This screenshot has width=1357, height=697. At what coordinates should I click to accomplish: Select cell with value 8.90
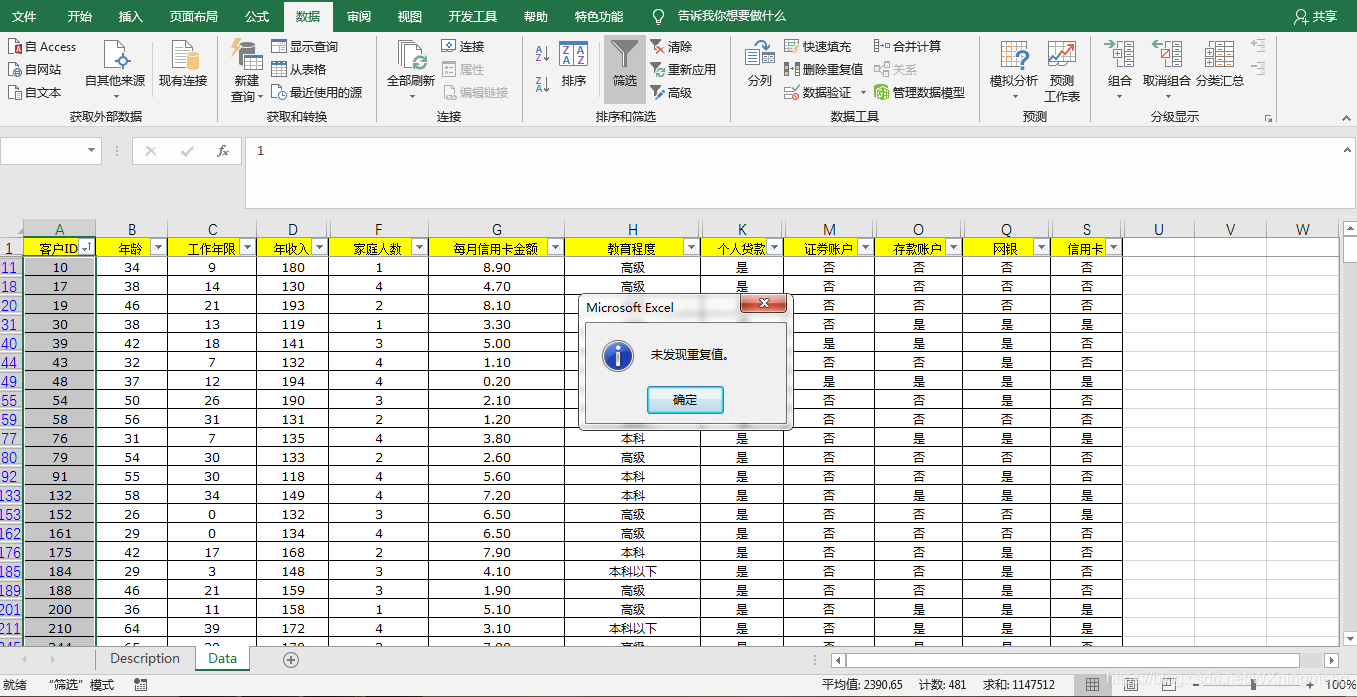496,267
